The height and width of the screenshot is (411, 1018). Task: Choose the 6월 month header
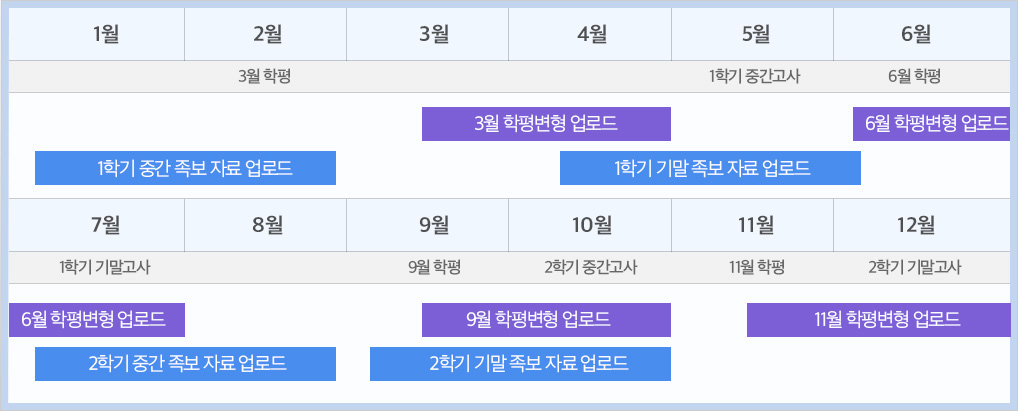coord(916,34)
